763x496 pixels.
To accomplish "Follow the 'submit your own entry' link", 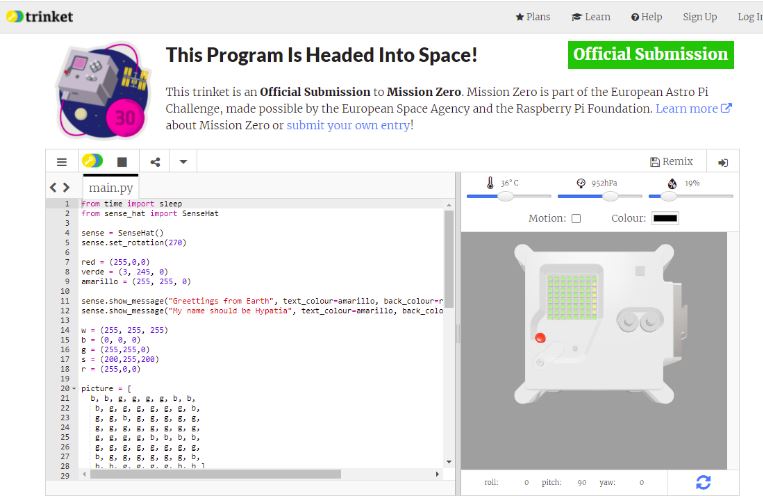I will pyautogui.click(x=348, y=125).
